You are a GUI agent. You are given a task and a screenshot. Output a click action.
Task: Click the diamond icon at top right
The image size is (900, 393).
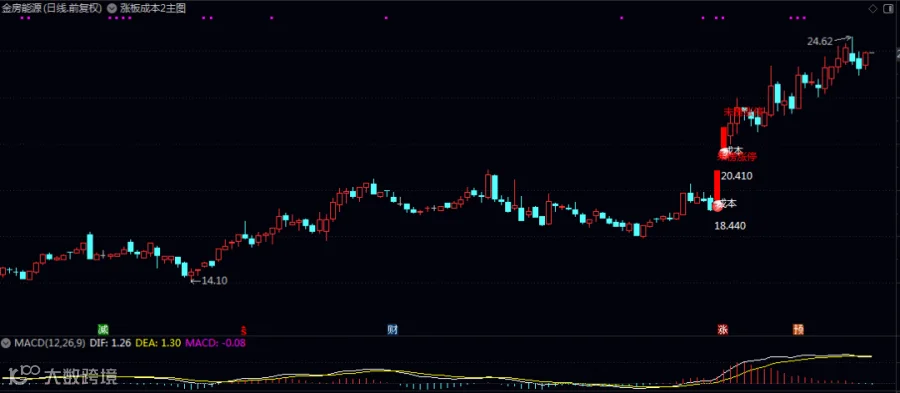point(873,8)
